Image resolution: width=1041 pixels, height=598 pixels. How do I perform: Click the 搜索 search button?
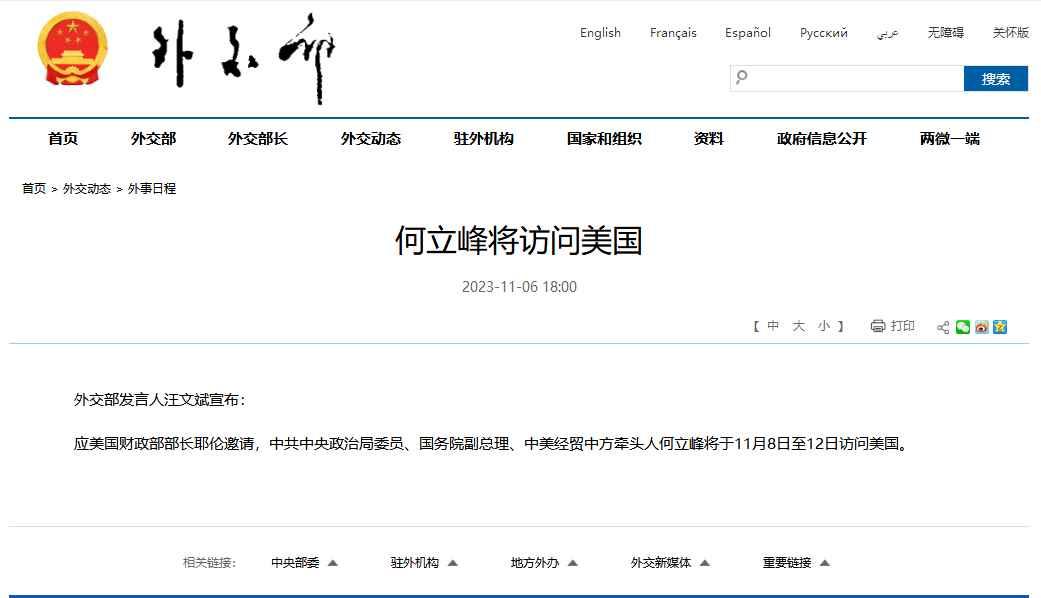point(995,79)
